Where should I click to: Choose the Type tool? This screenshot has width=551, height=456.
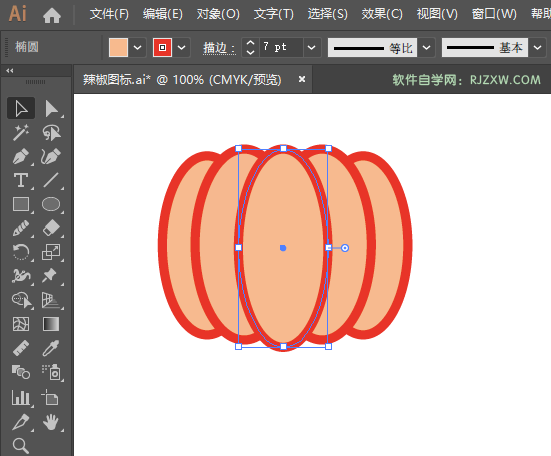[21, 180]
